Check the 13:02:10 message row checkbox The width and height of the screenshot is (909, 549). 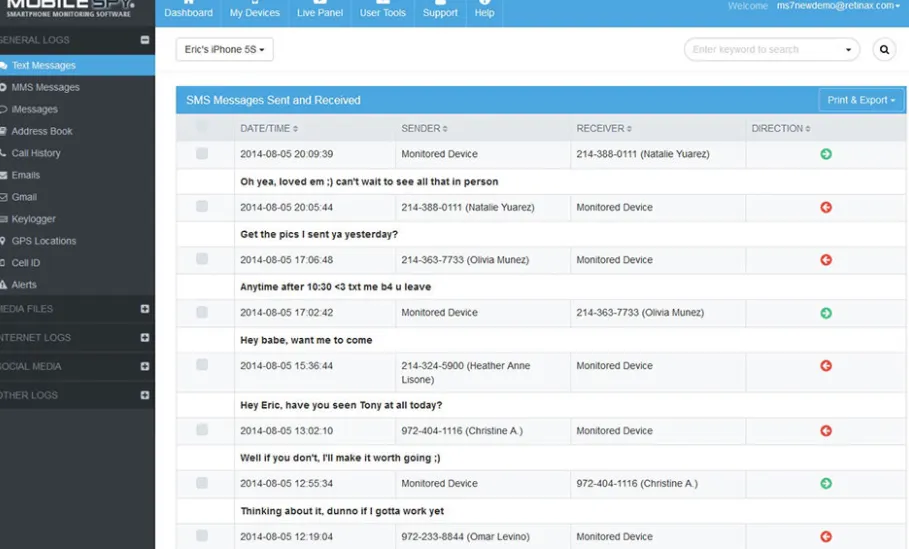click(x=202, y=430)
